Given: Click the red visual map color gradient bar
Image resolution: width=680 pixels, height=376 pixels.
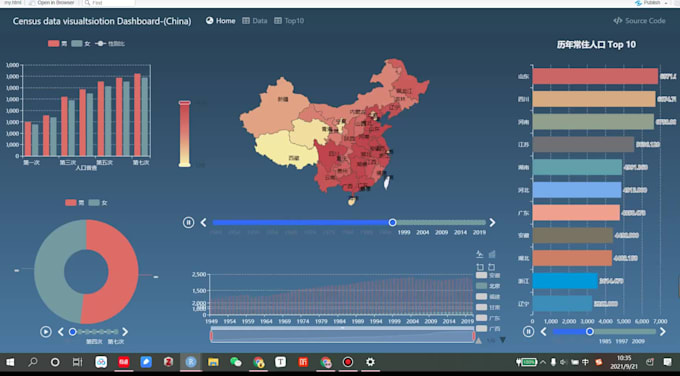Looking at the screenshot, I should (185, 134).
